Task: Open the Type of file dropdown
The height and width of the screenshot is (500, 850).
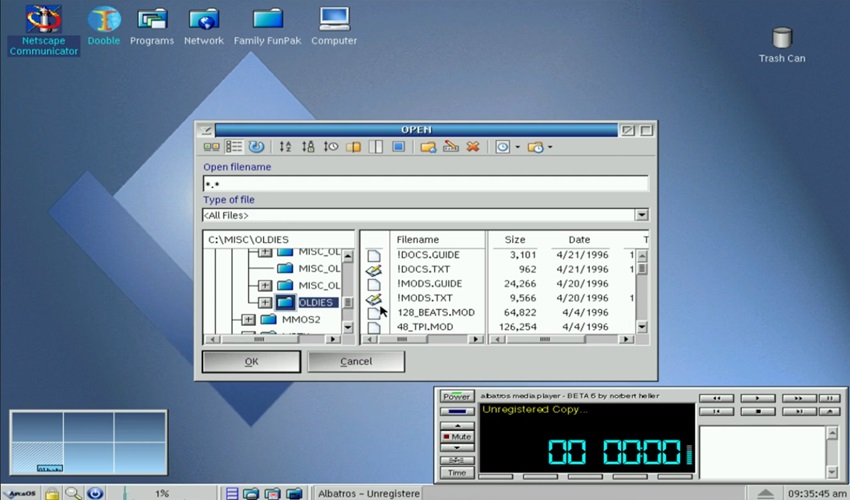Action: coord(642,215)
